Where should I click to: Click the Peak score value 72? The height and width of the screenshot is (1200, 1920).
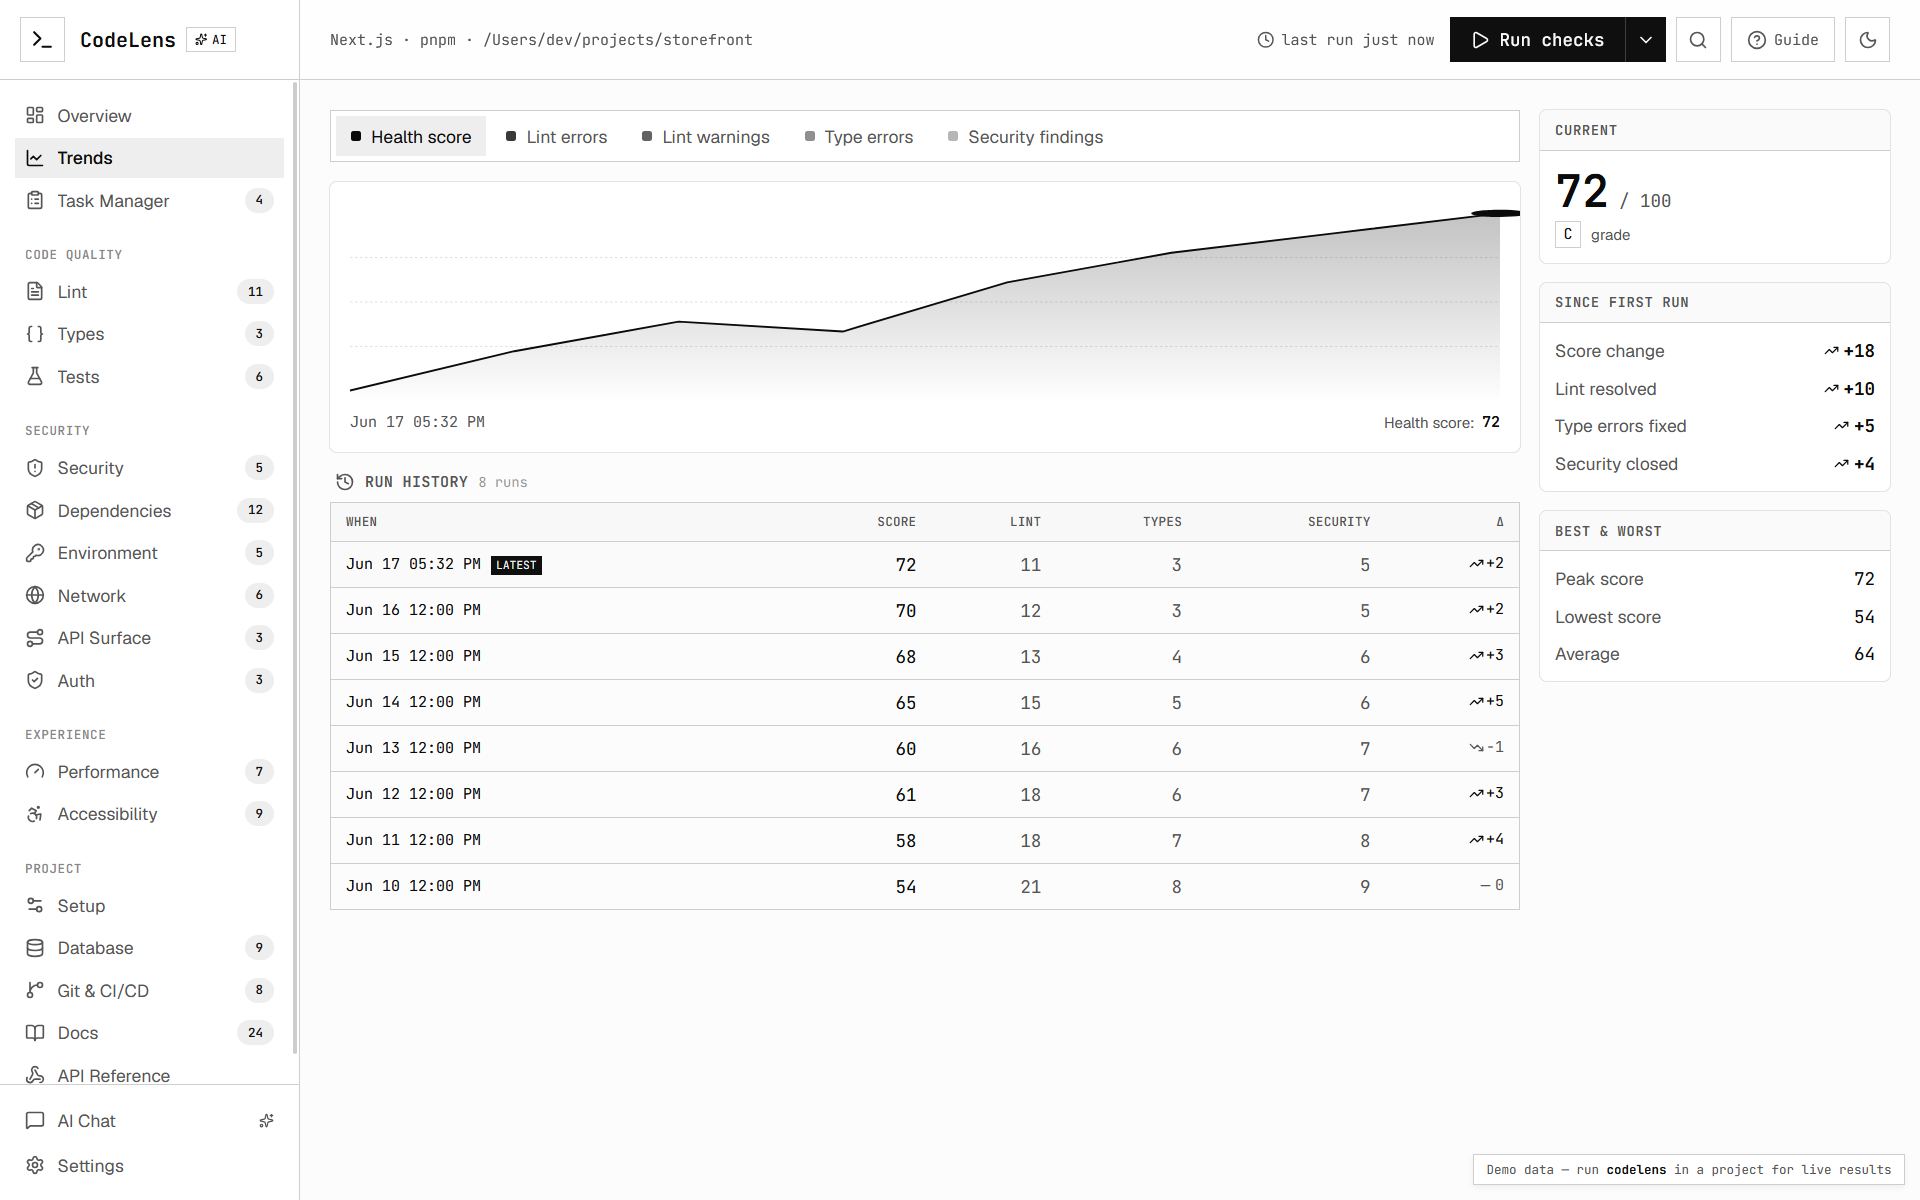tap(1864, 579)
